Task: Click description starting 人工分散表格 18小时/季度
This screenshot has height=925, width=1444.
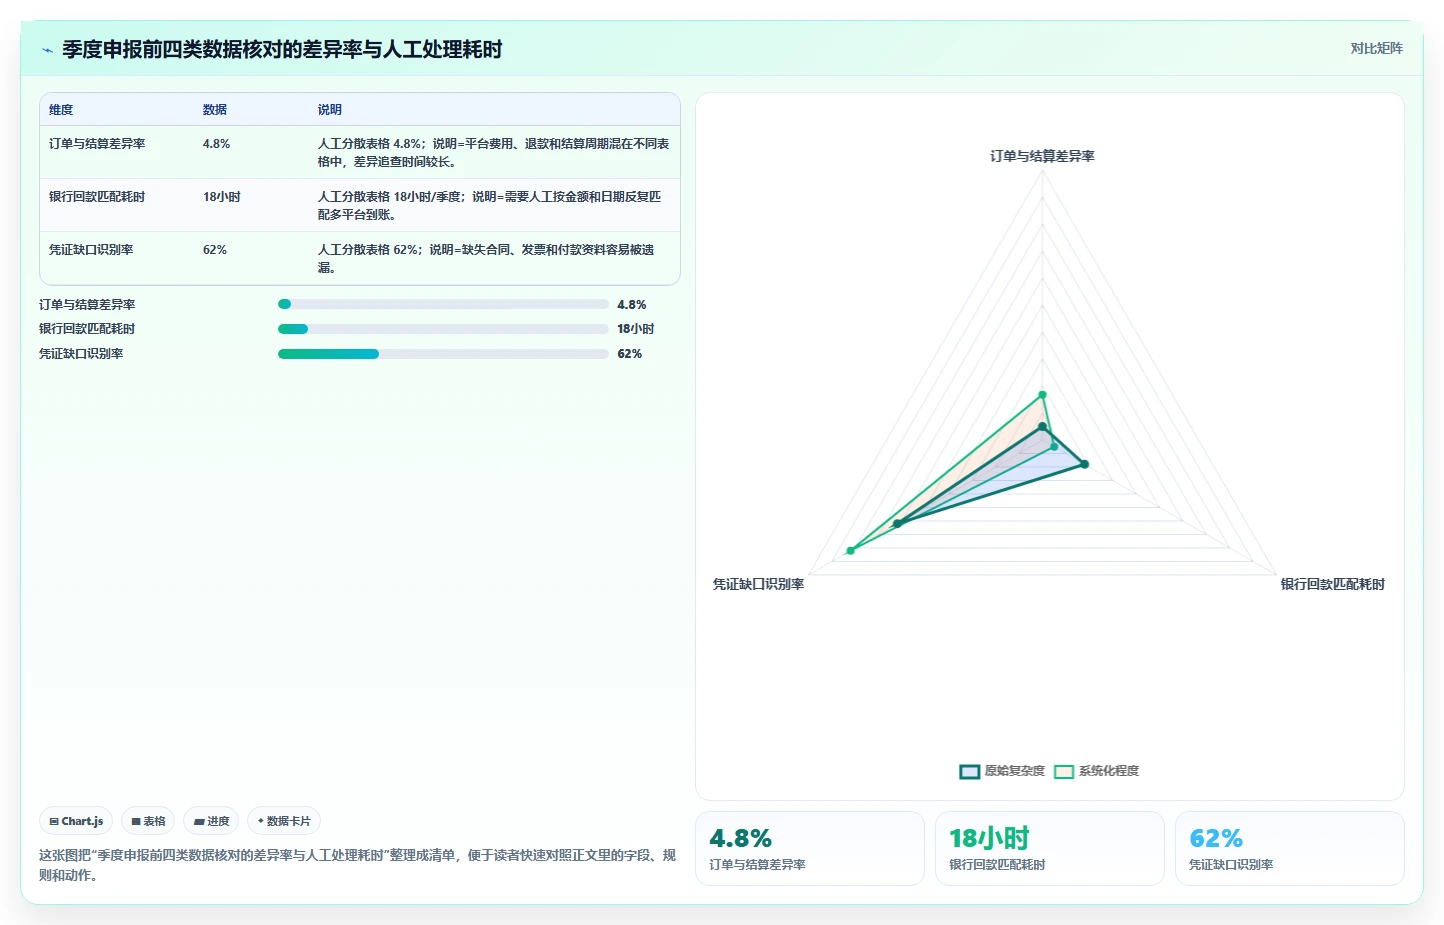Action: point(490,206)
